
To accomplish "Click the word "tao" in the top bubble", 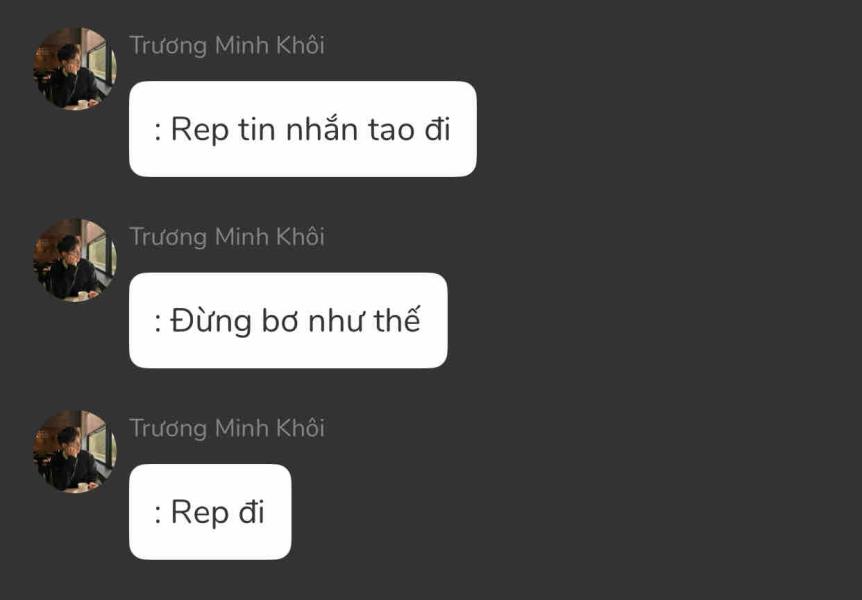I will click(390, 129).
